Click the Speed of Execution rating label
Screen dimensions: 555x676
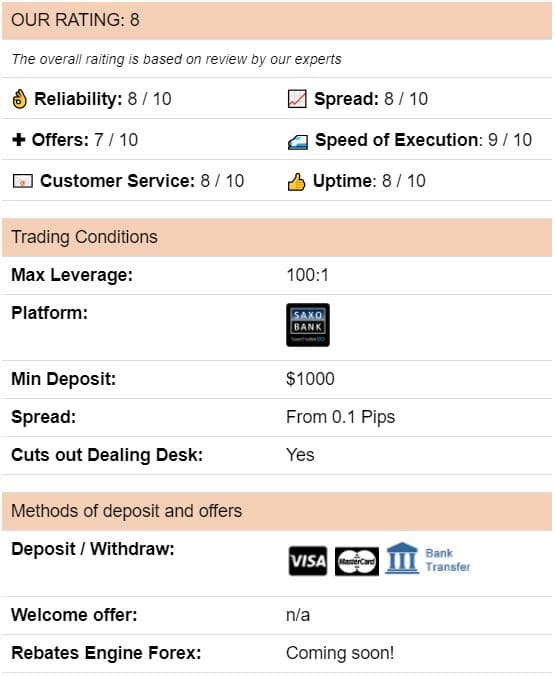[397, 140]
